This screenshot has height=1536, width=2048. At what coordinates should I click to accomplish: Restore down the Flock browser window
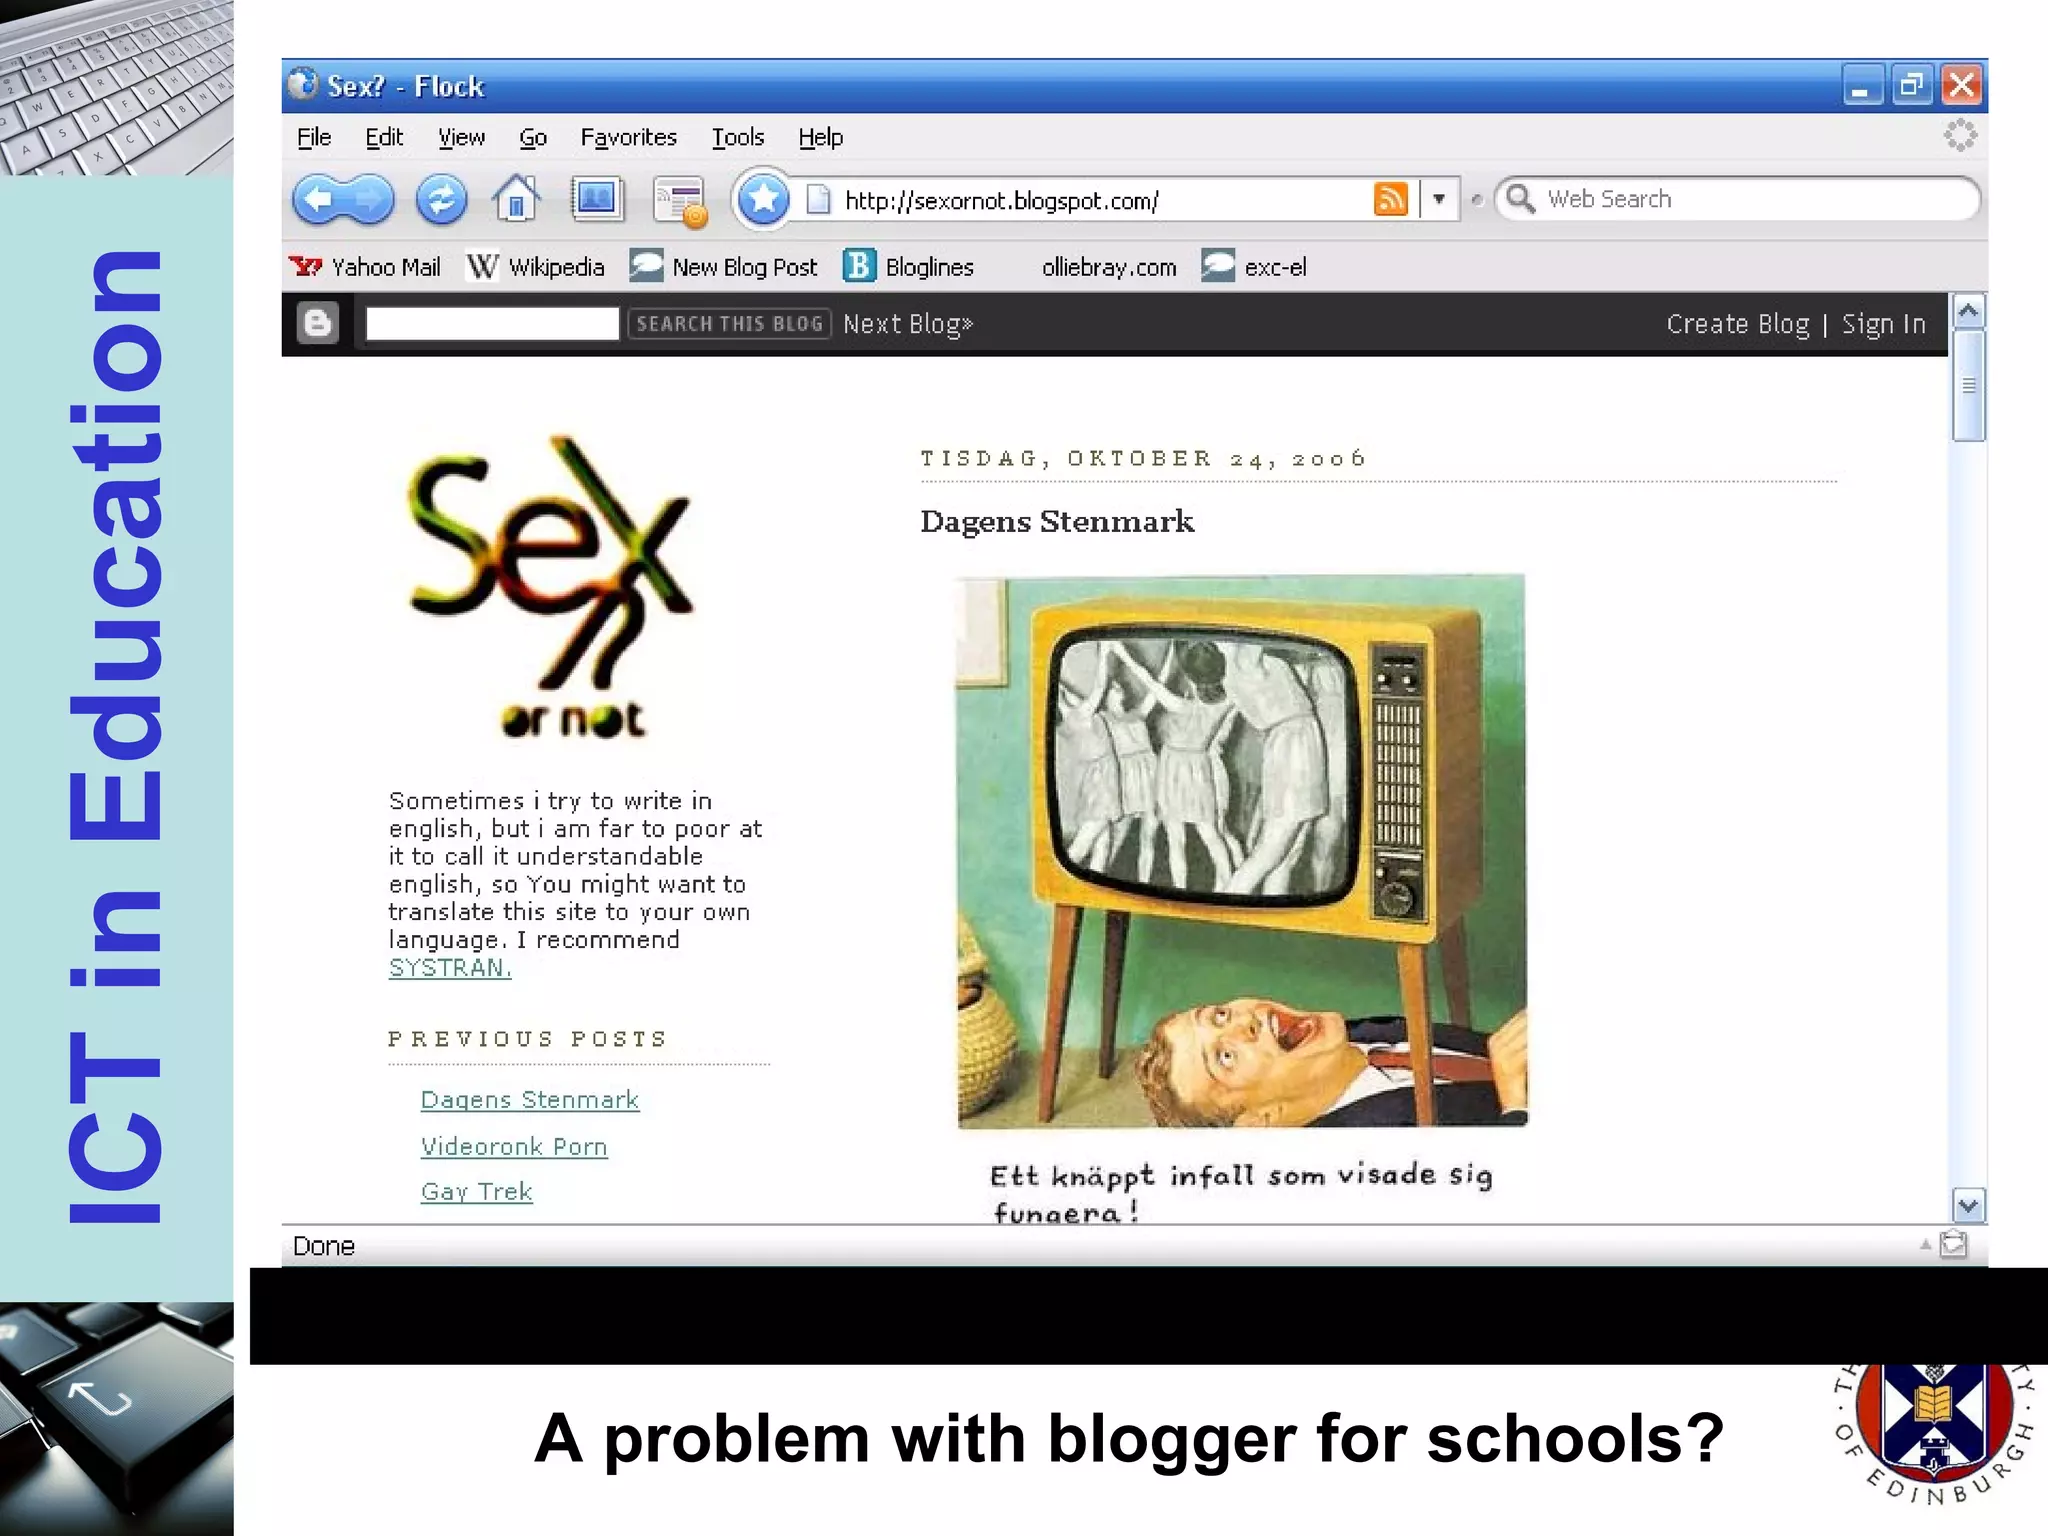[1912, 85]
